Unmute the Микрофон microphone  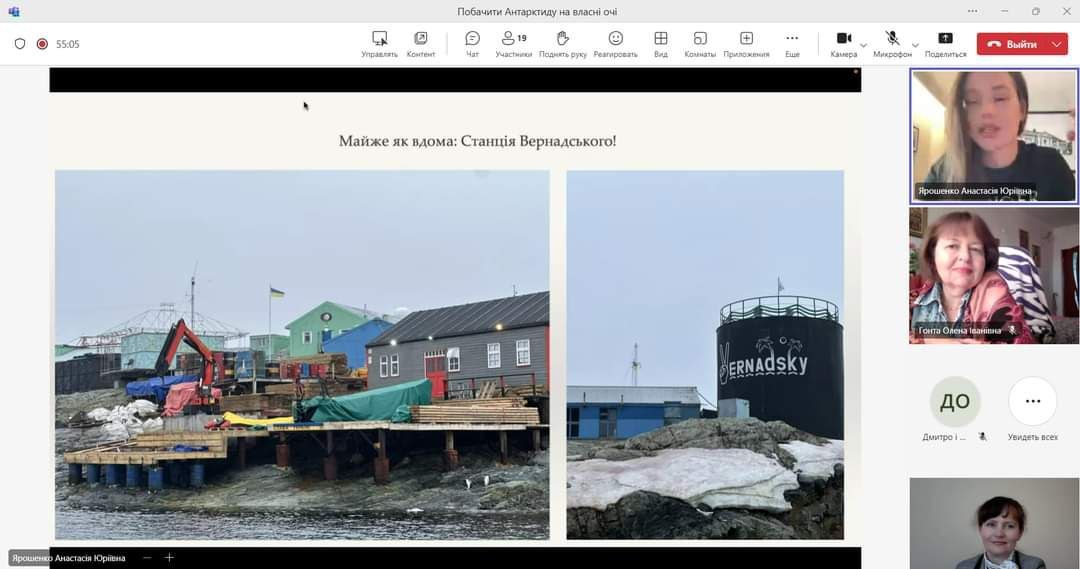pos(892,43)
